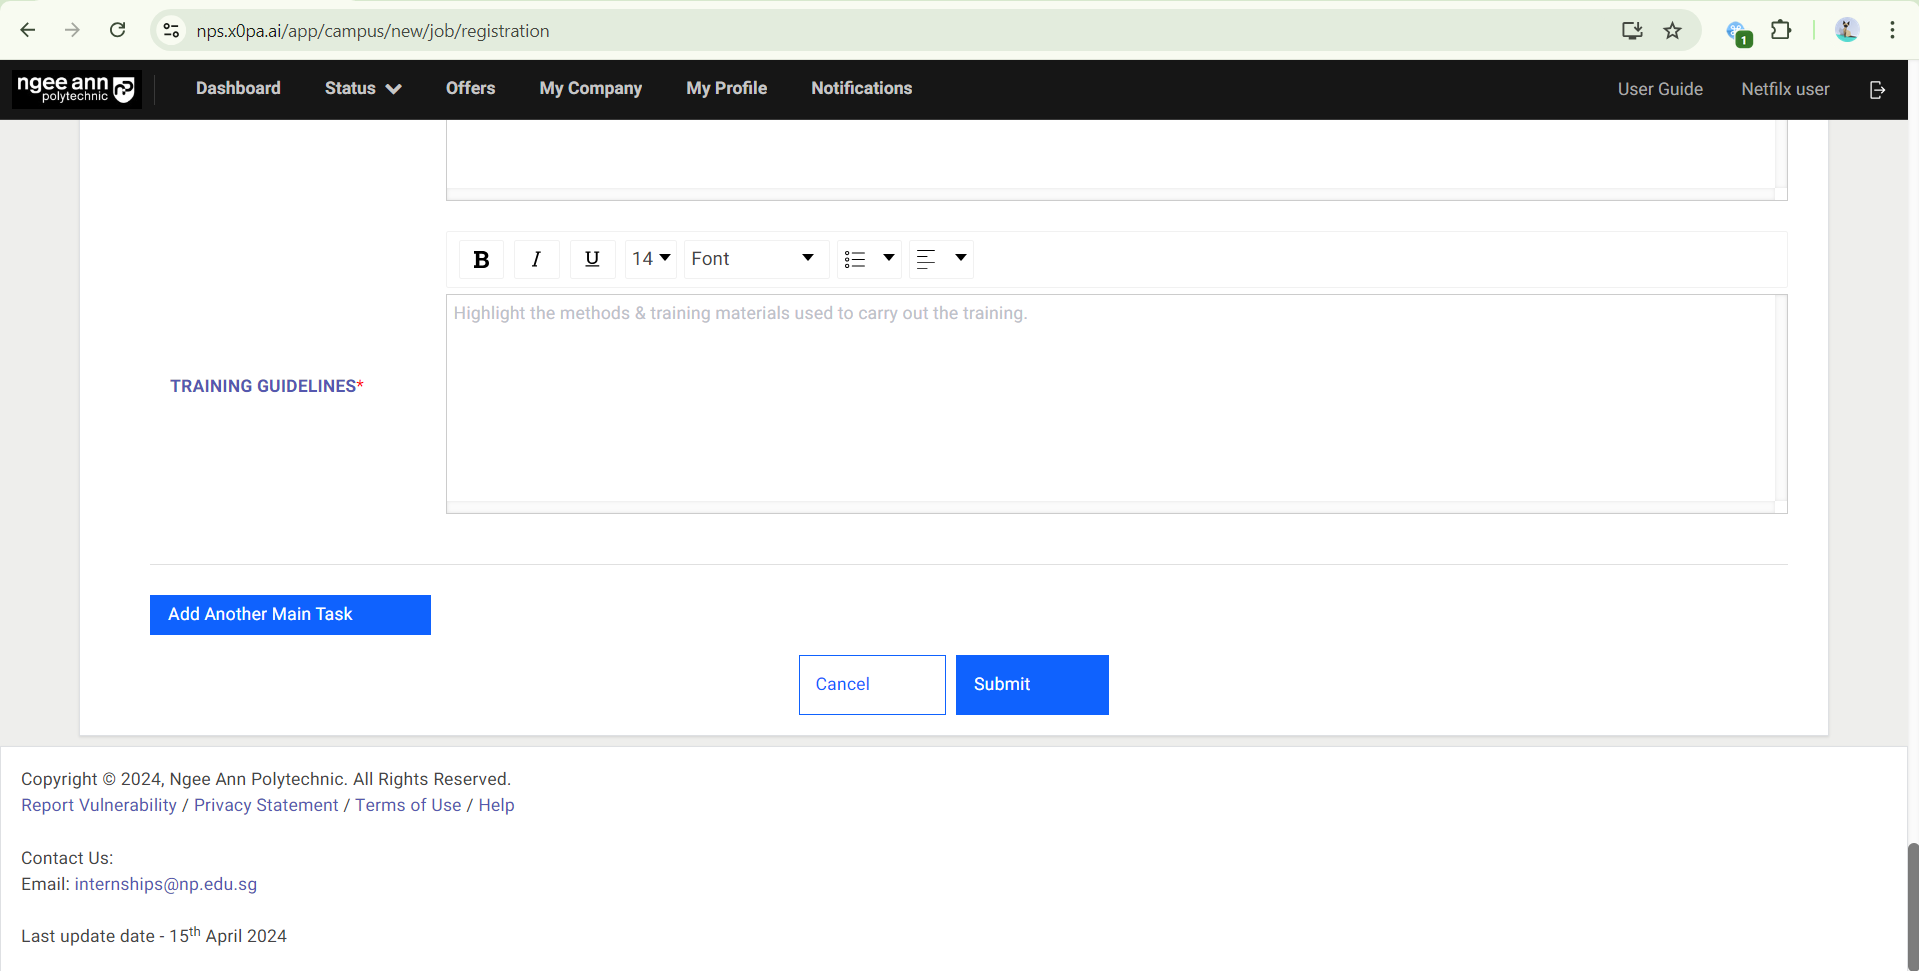Toggle italic formatting in the editor toolbar
Viewport: 1919px width, 971px height.
coord(536,259)
